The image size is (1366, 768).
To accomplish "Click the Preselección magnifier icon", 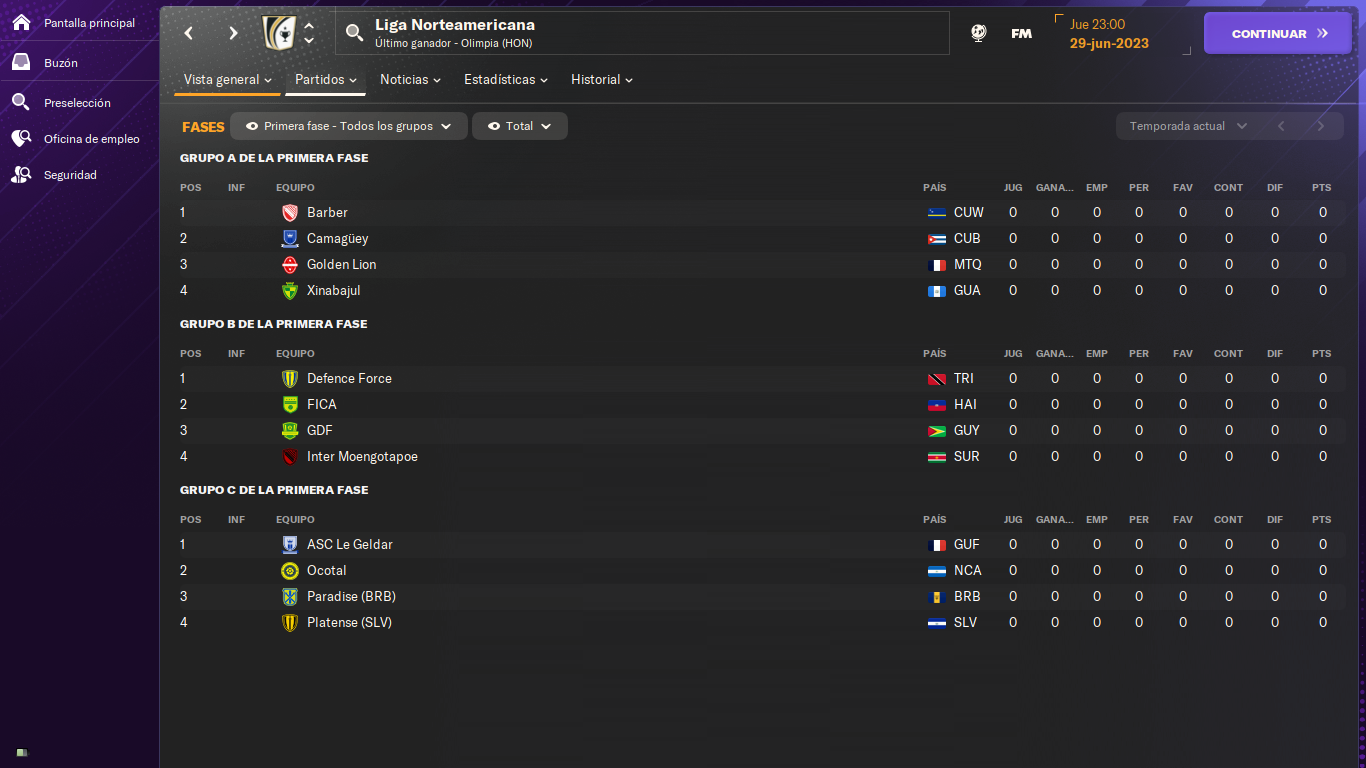I will (21, 102).
